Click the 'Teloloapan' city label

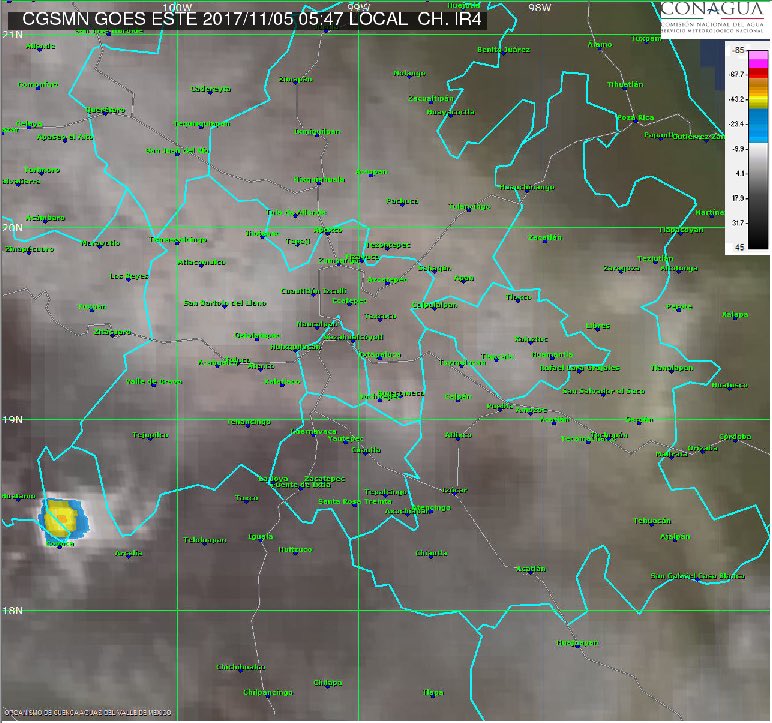point(205,540)
